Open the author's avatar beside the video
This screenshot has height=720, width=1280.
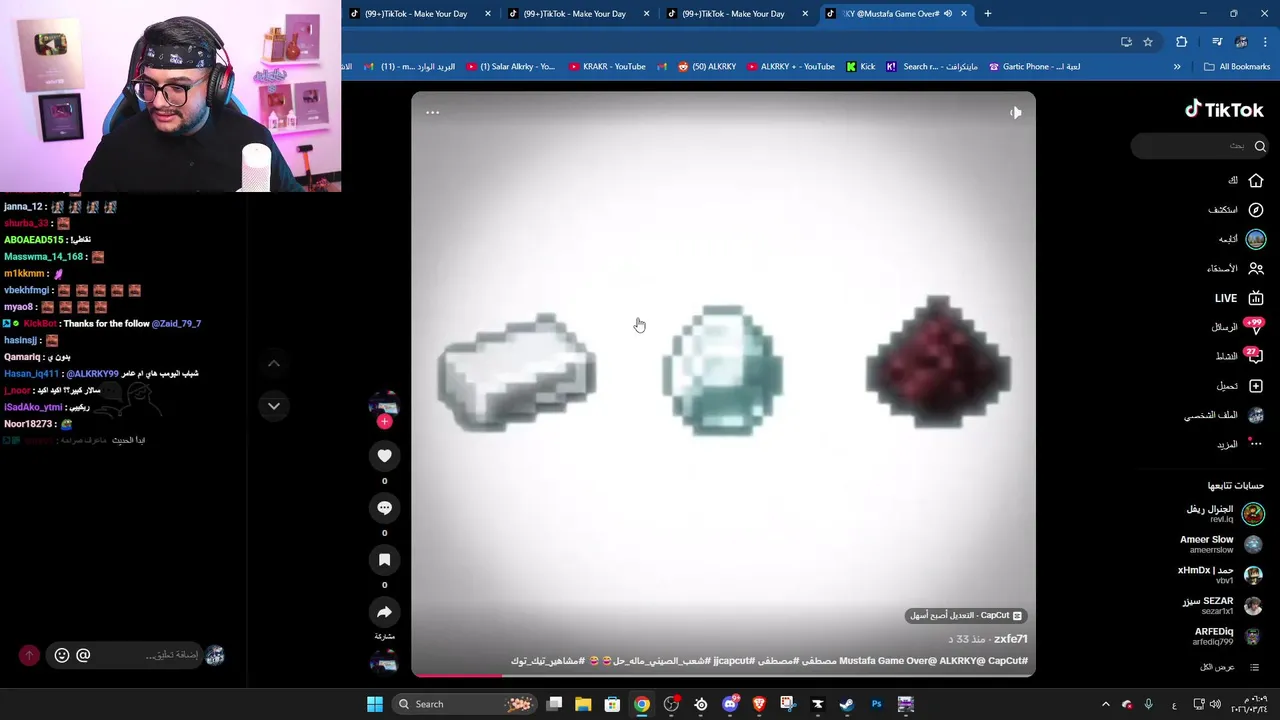[384, 405]
